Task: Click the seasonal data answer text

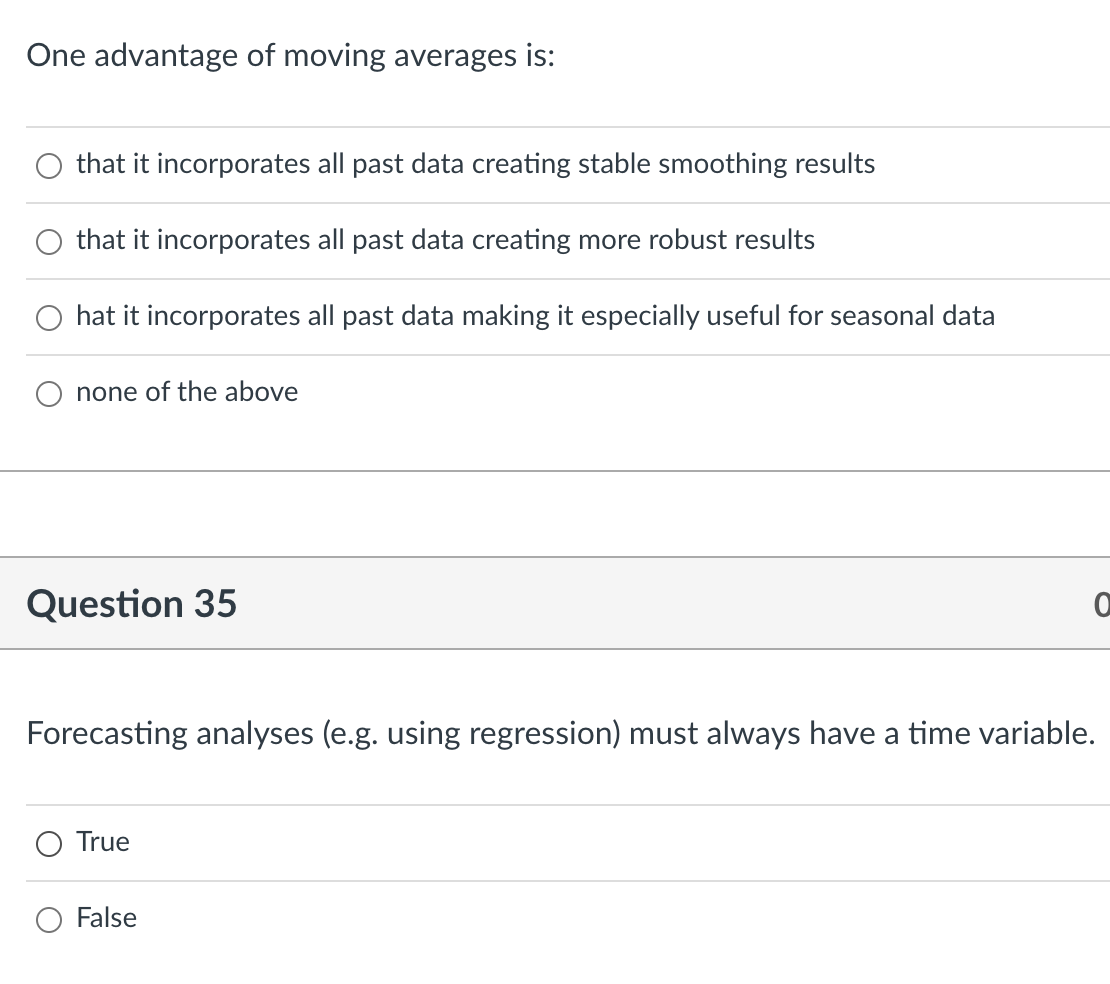Action: click(536, 316)
